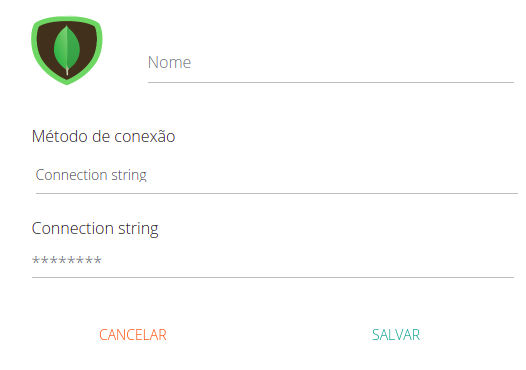Click the green leaf inside the shield

click(67, 50)
